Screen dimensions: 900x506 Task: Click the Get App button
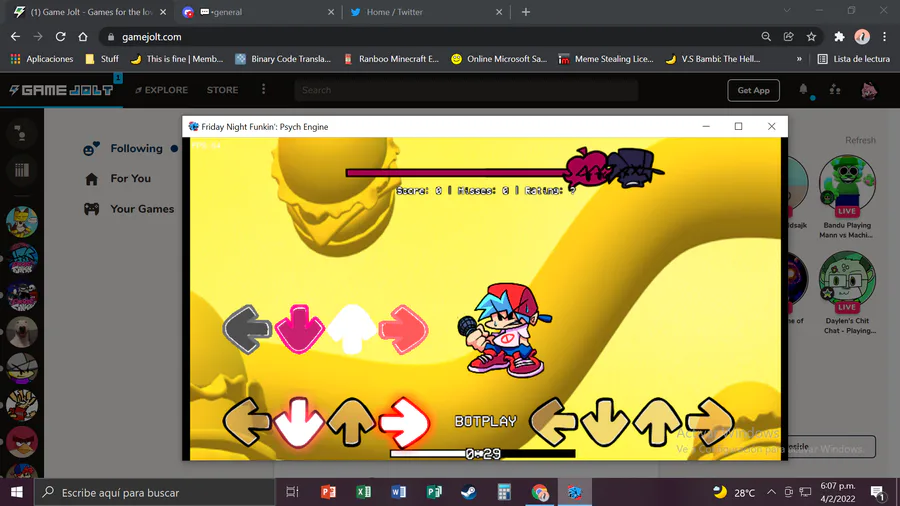[x=753, y=90]
